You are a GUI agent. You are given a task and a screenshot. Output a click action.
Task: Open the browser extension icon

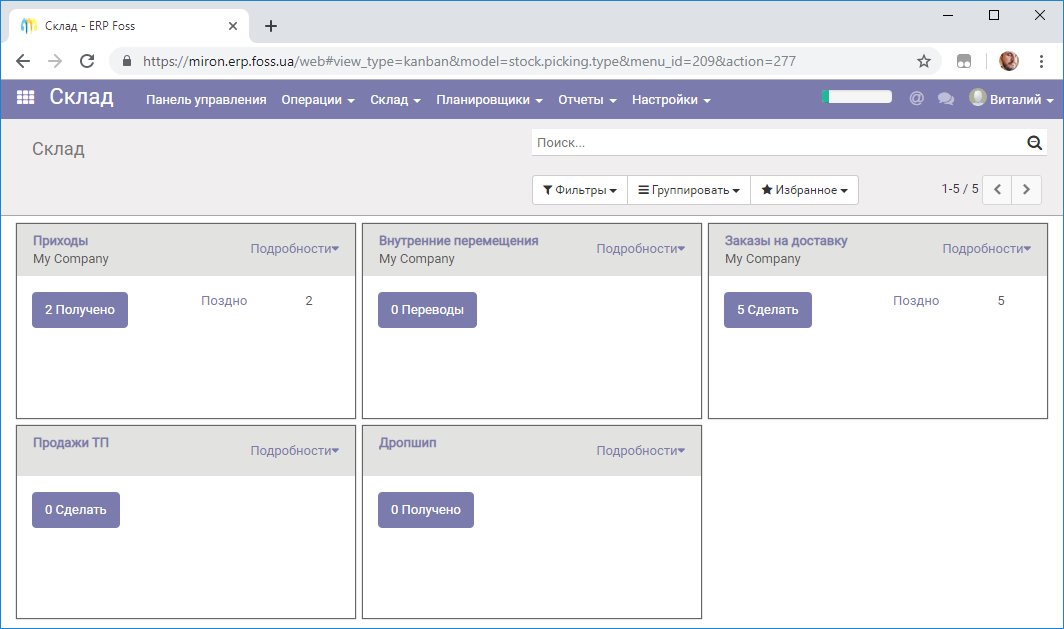[x=964, y=61]
